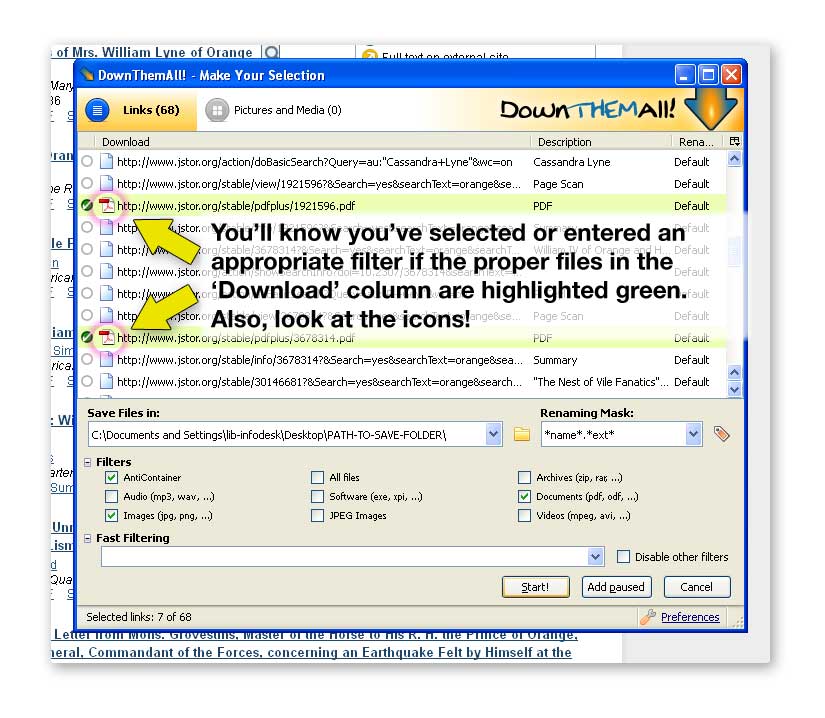Select the radio for the stable/info/3678314 Summary link
Screen dimensions: 825x718
pyautogui.click(x=87, y=360)
